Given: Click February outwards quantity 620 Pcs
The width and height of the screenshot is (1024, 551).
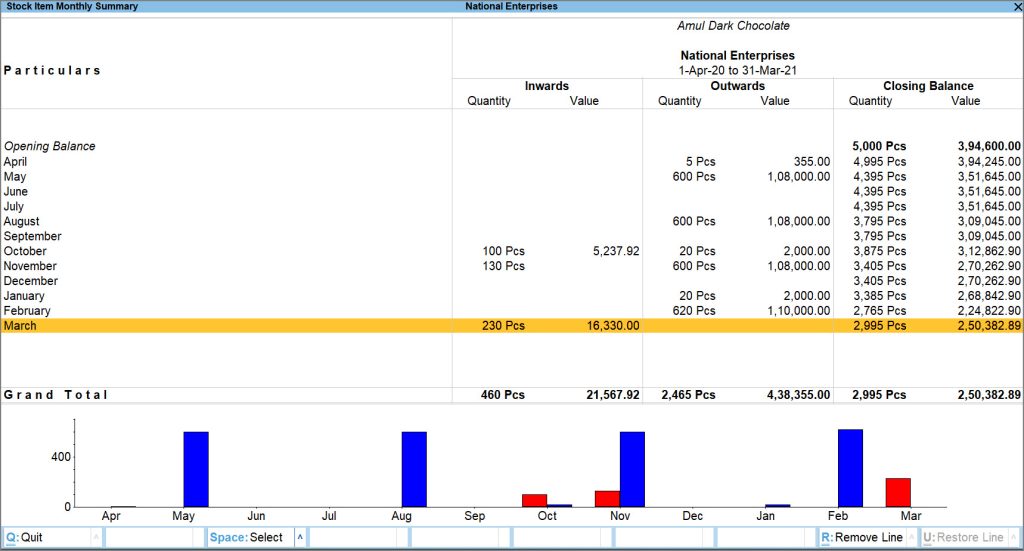Looking at the screenshot, I should pos(694,311).
